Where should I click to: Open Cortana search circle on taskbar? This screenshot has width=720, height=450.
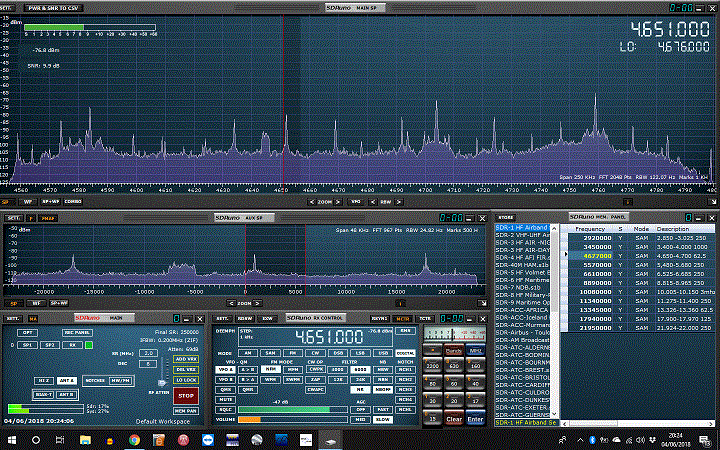(x=36, y=440)
